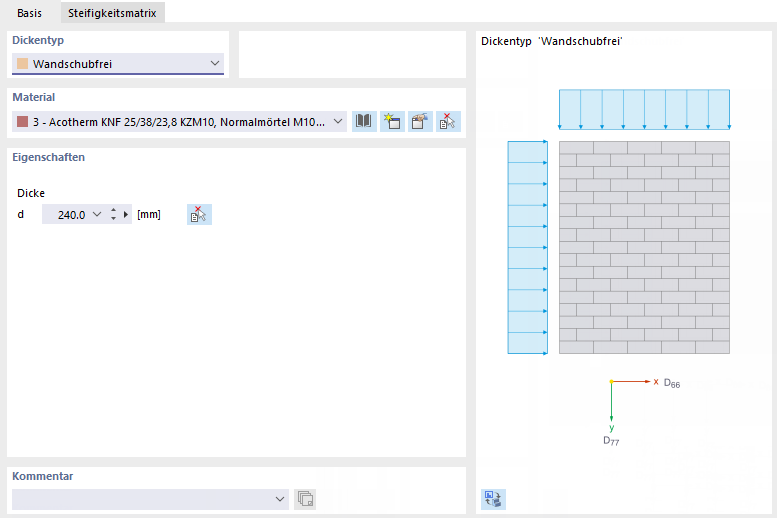The height and width of the screenshot is (518, 777).
Task: Open the comment library icon next to Kommentar
Action: point(305,499)
